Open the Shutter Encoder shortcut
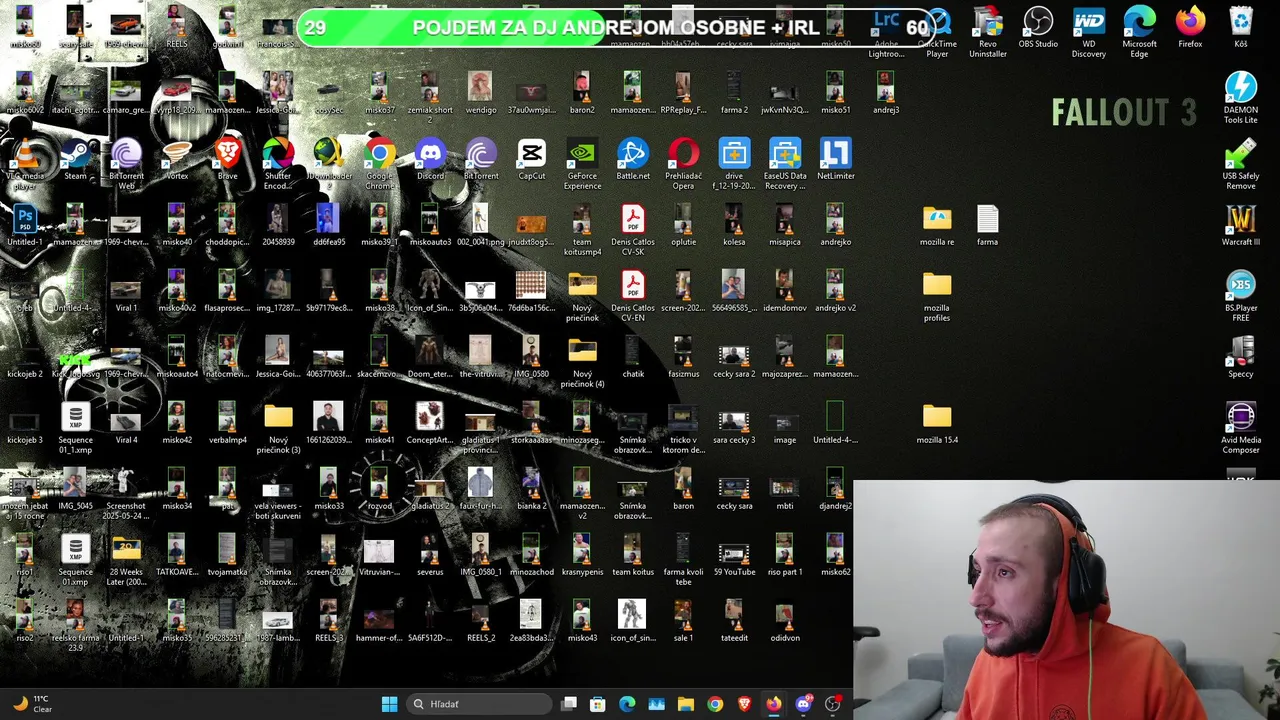The height and width of the screenshot is (720, 1280). coord(278,163)
